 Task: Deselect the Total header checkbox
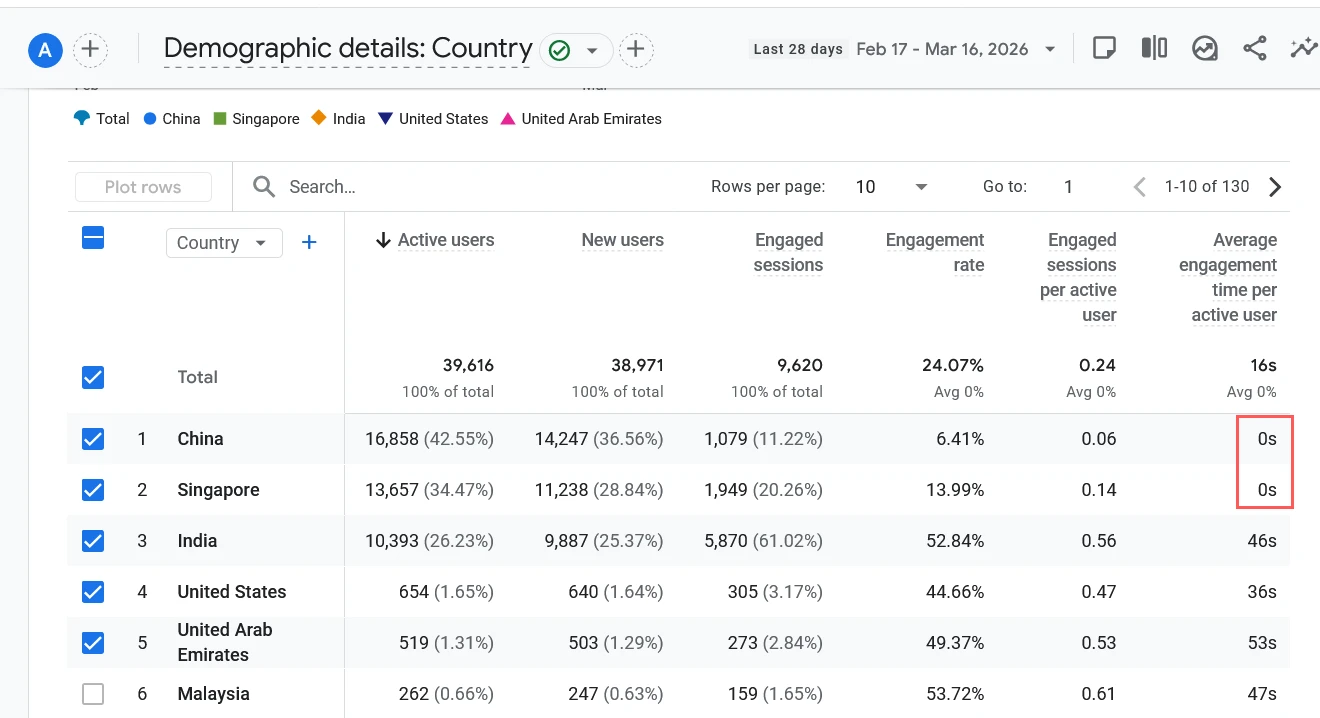coord(92,377)
